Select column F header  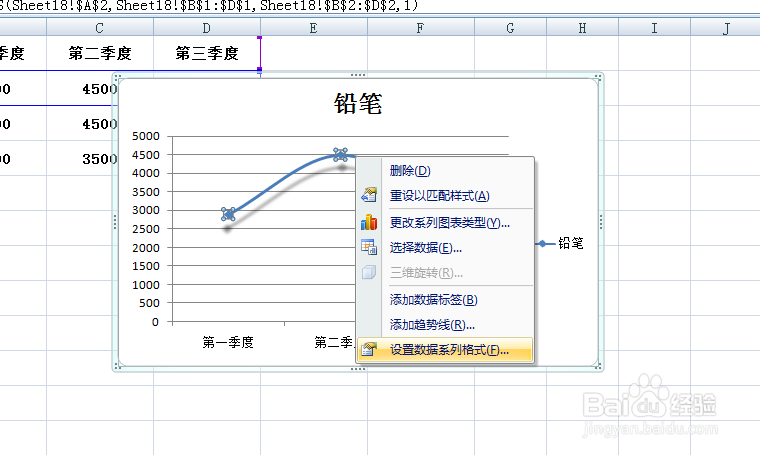pos(420,28)
